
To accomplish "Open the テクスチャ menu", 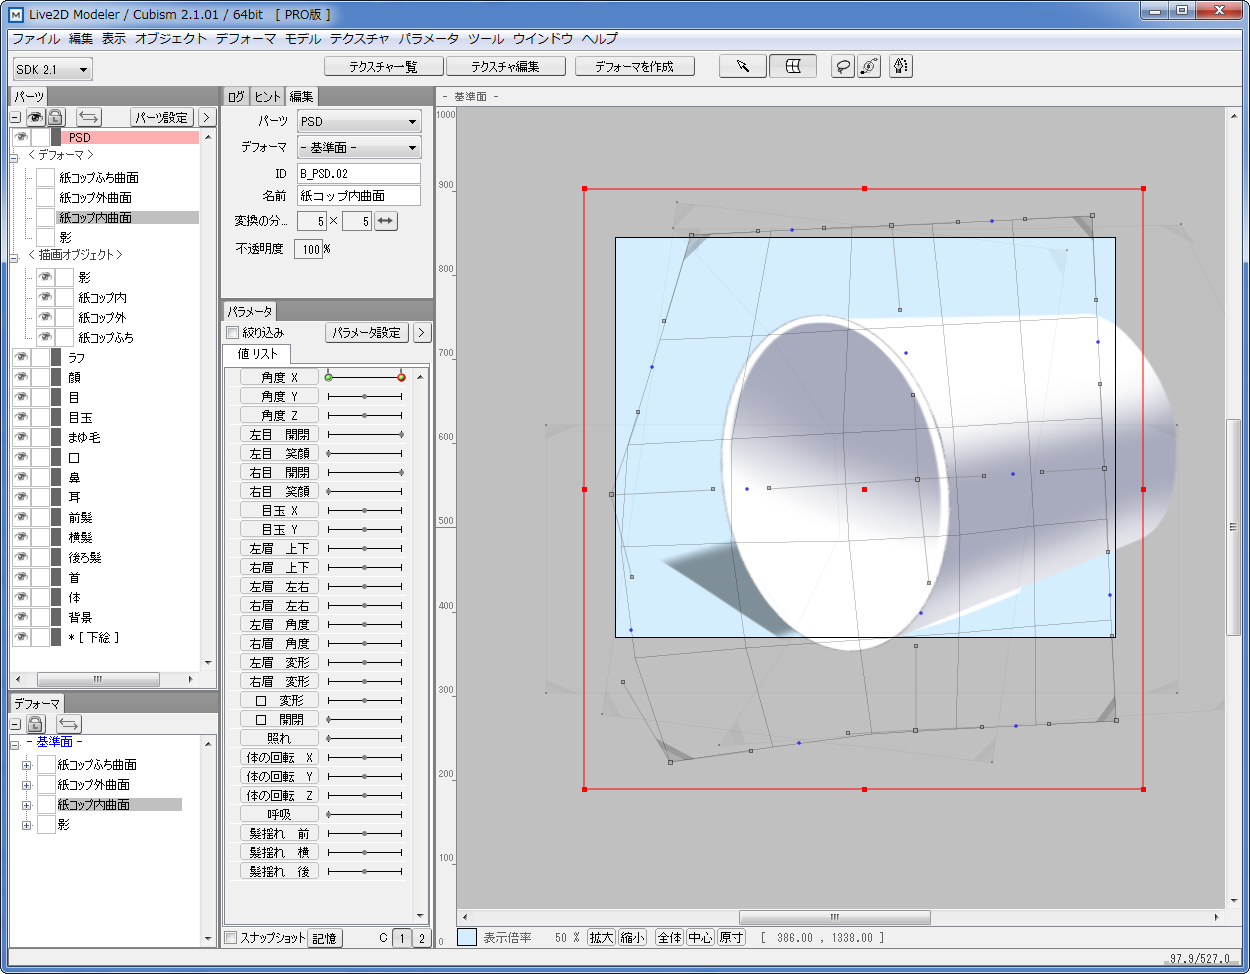I will [359, 39].
